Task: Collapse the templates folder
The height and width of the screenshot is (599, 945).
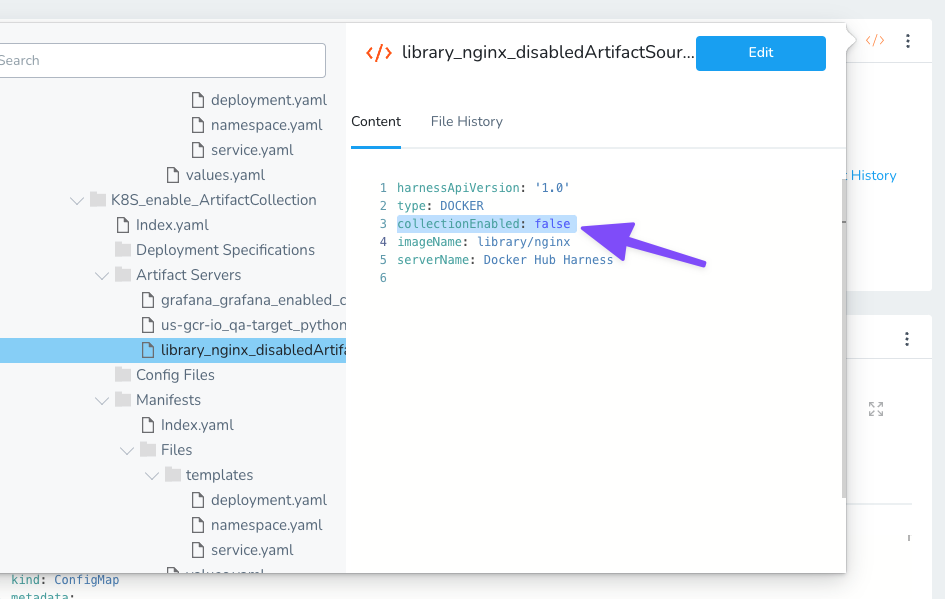Action: (x=152, y=475)
